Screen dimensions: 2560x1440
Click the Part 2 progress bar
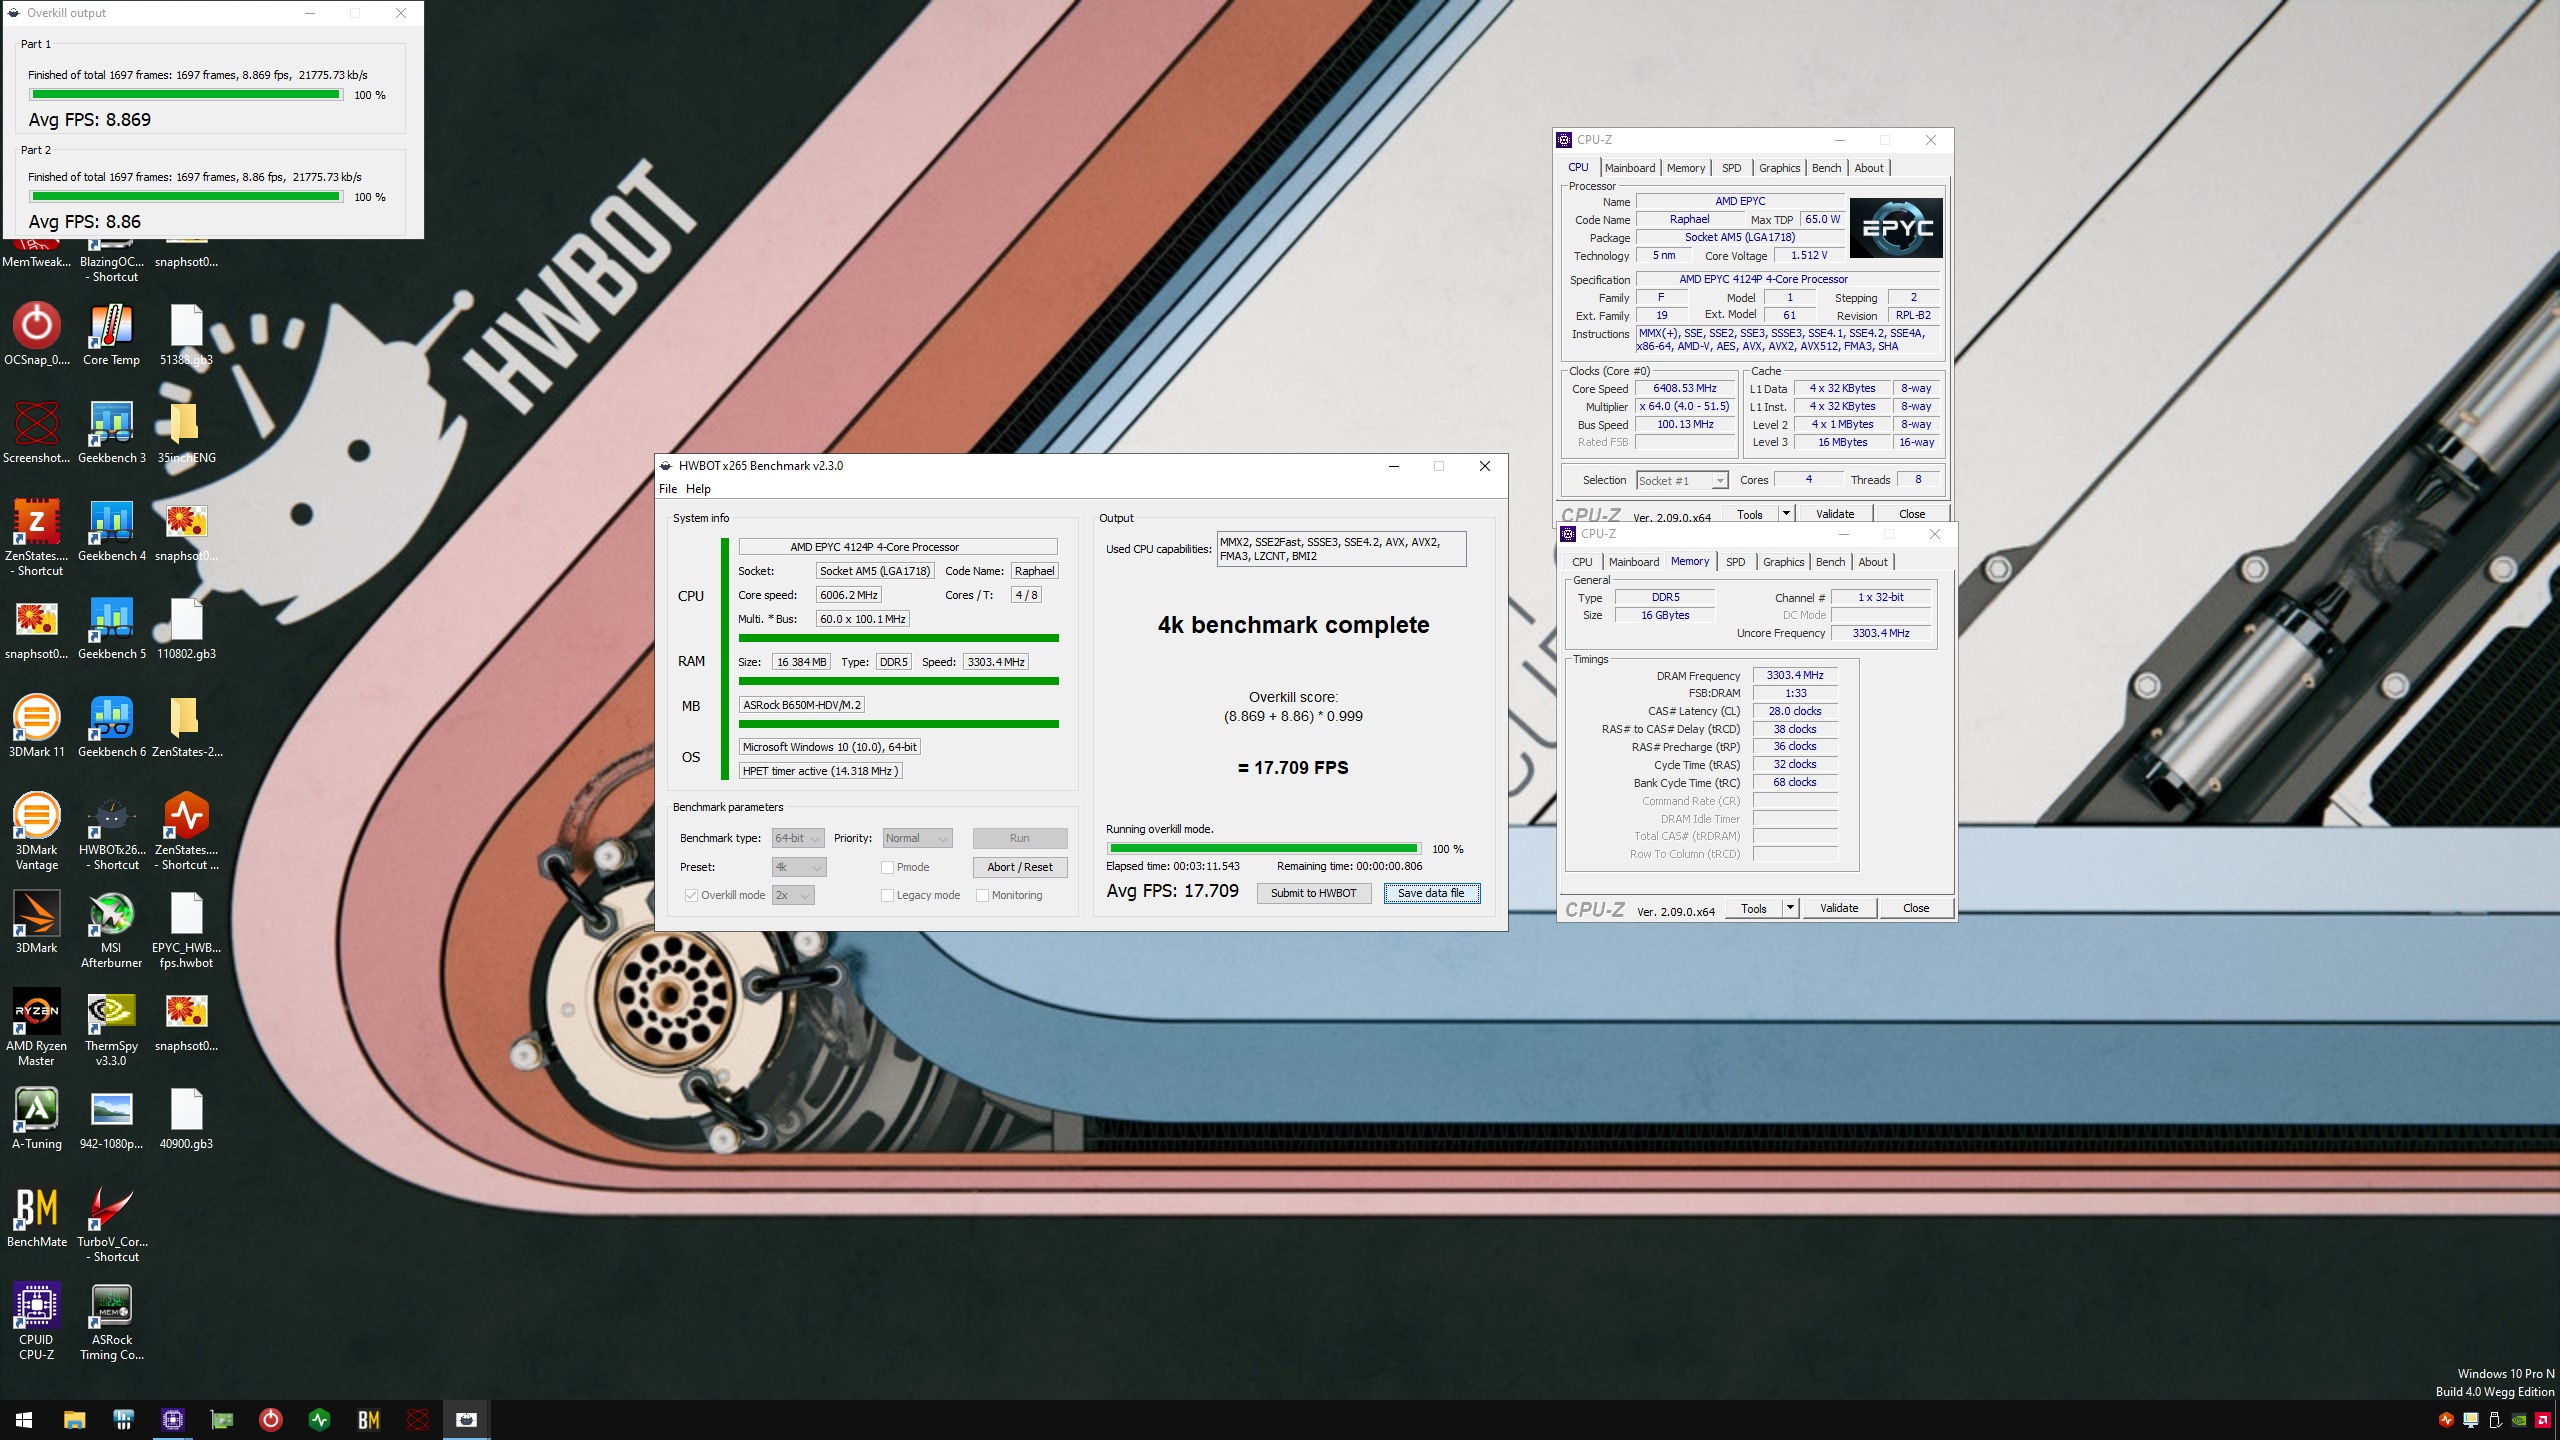186,197
